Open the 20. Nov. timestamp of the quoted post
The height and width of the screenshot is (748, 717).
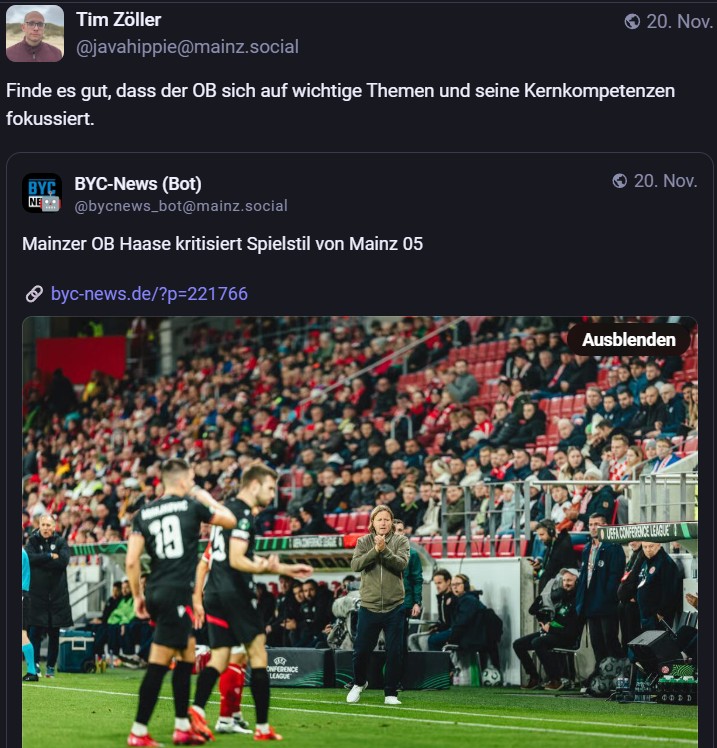coord(665,181)
